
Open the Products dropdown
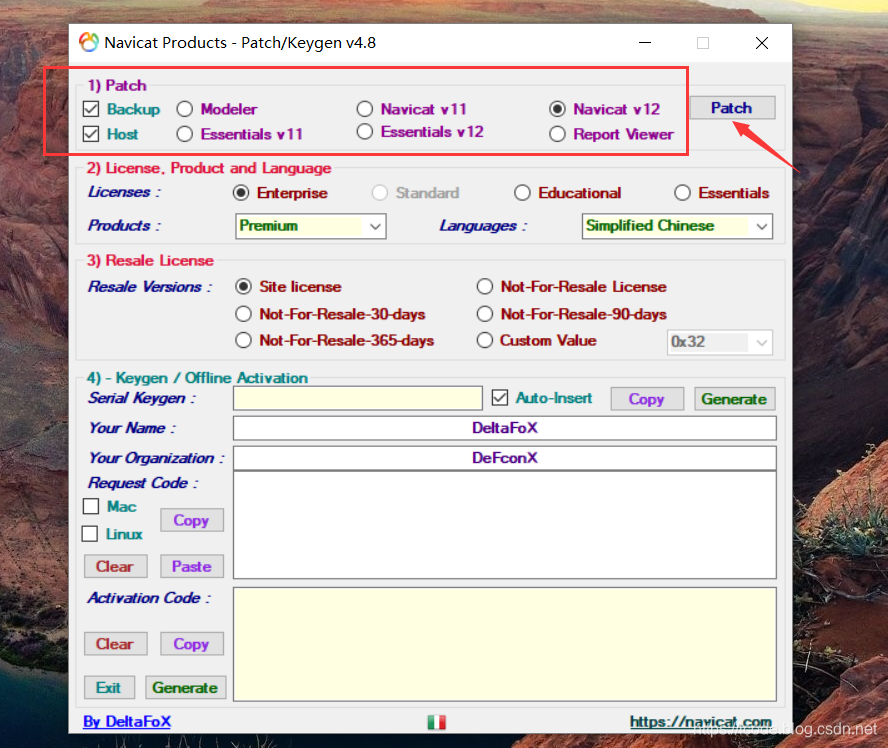[x=311, y=226]
